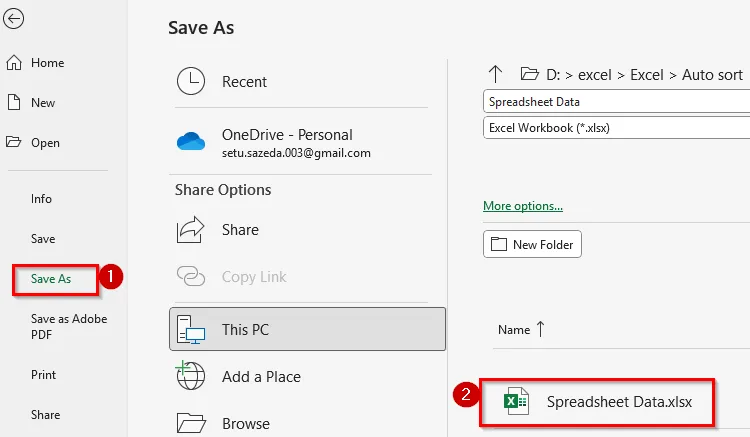Click the folder icon in the New Folder button
Screen dimensions: 750x437
click(x=499, y=244)
